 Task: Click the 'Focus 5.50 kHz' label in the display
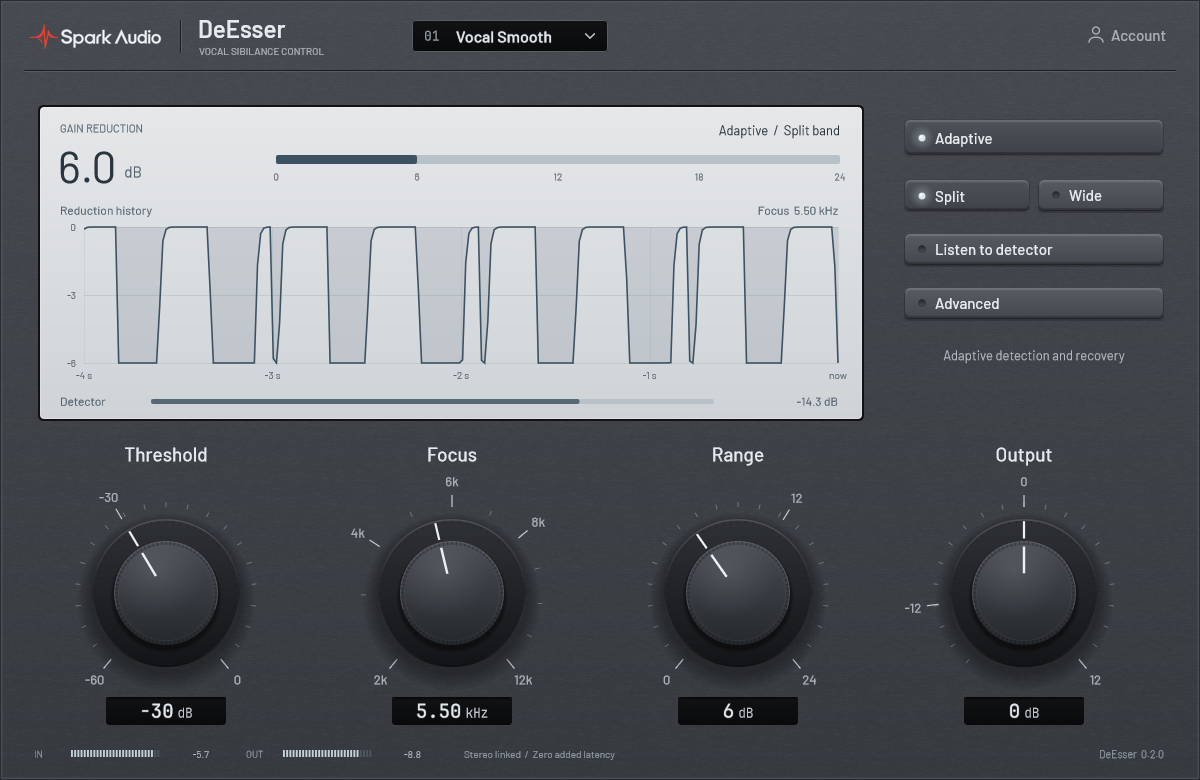(798, 211)
